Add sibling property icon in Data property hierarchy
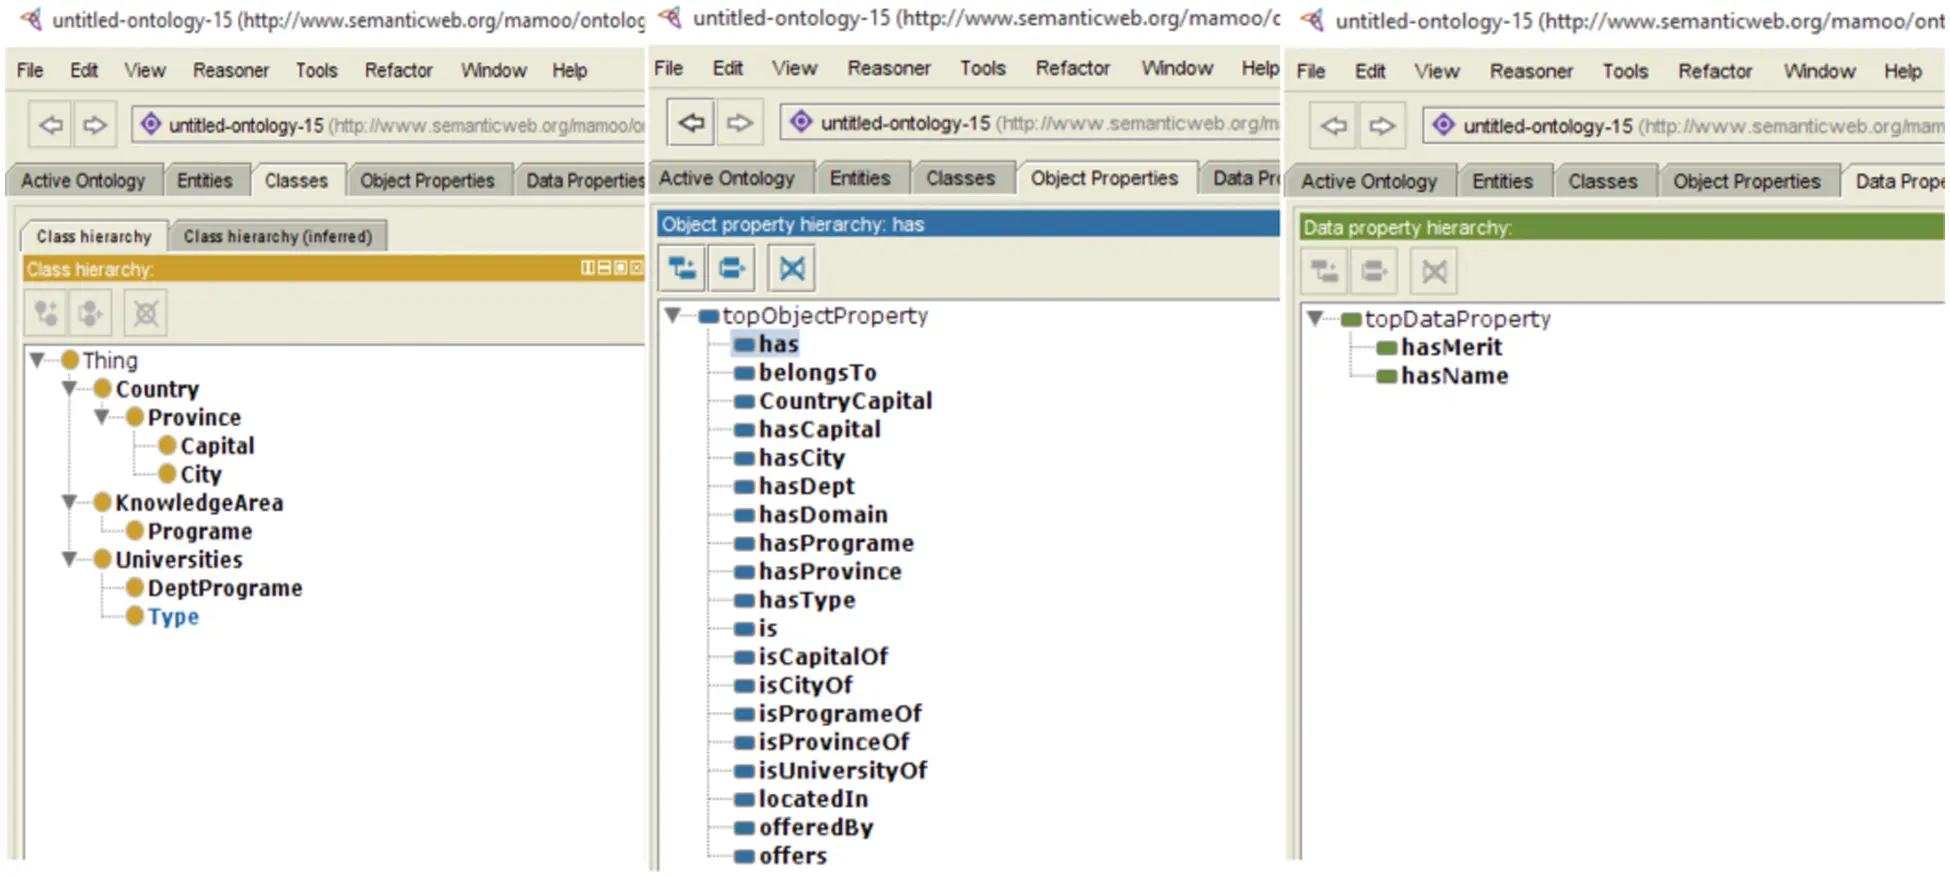 click(x=1373, y=271)
